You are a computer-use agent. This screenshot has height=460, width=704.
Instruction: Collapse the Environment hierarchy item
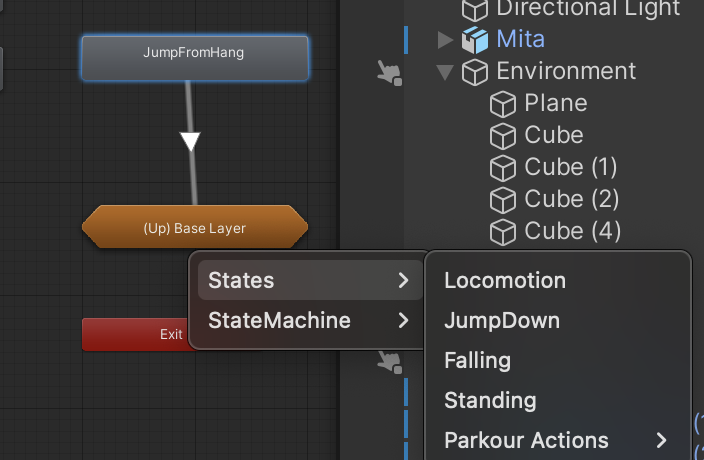[446, 72]
